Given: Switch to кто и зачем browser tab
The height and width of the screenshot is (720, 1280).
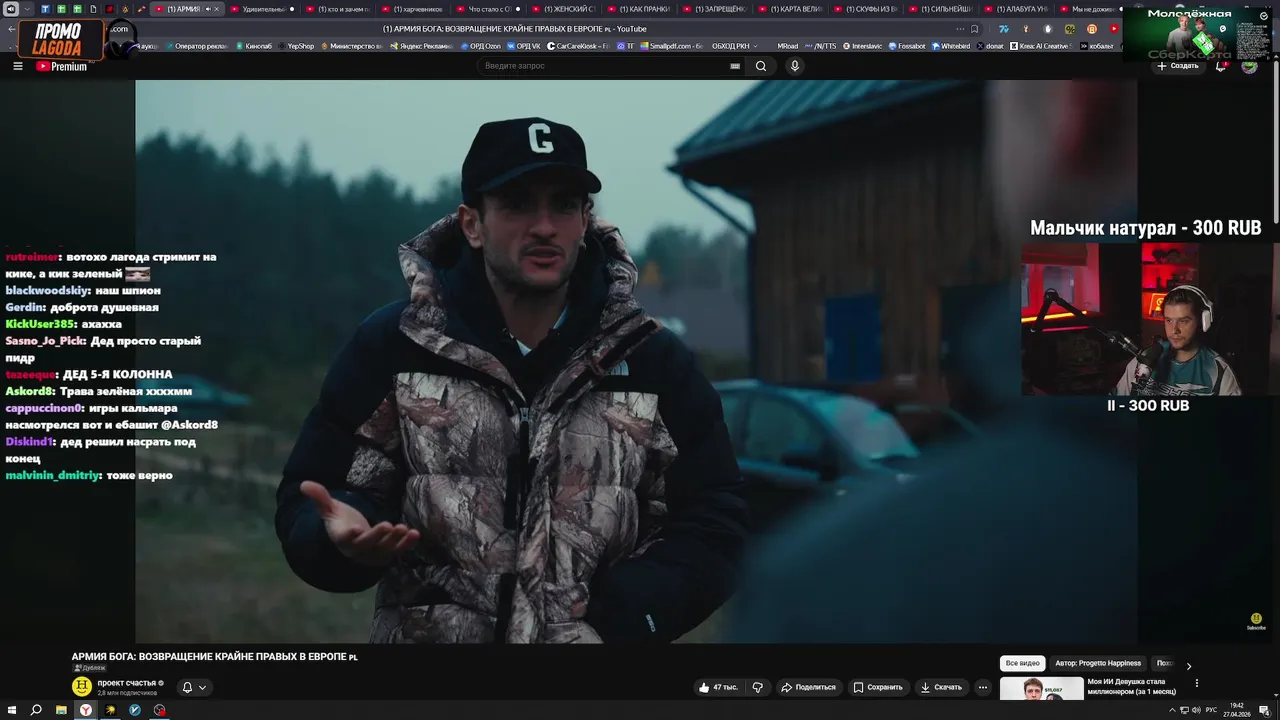Looking at the screenshot, I should coord(338,9).
